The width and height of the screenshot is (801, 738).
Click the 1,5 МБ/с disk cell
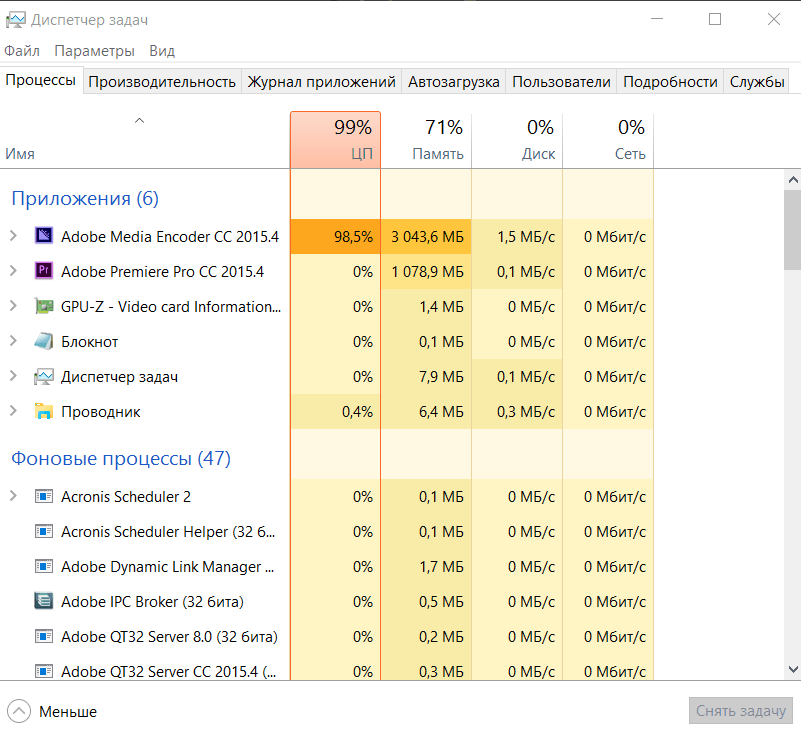point(517,236)
